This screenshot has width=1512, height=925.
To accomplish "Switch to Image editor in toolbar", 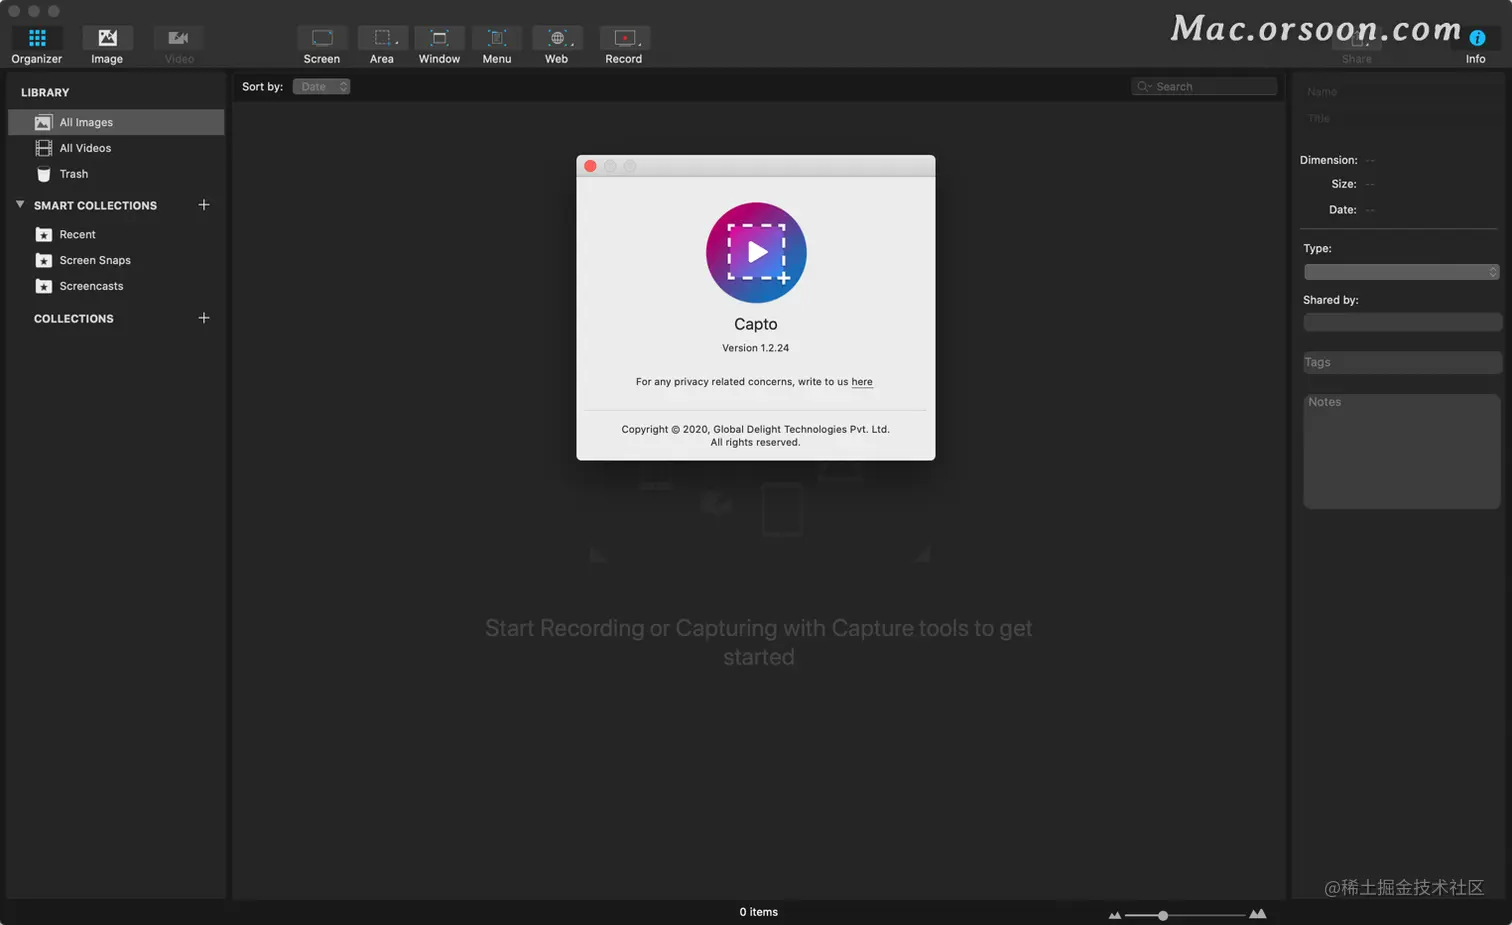I will point(107,45).
